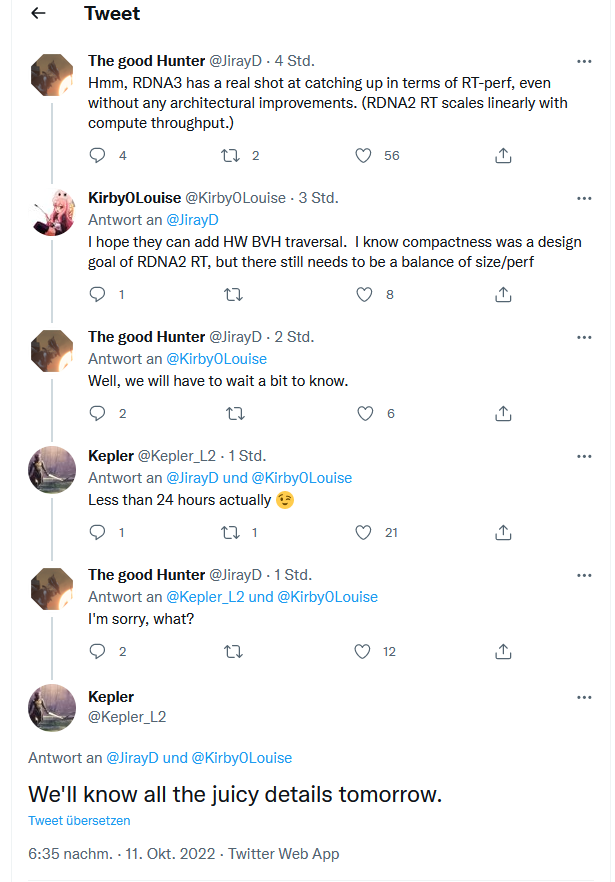Open @Kepler_L2 handle under main tweet name
Image resolution: width=615 pixels, height=882 pixels.
pos(127,717)
